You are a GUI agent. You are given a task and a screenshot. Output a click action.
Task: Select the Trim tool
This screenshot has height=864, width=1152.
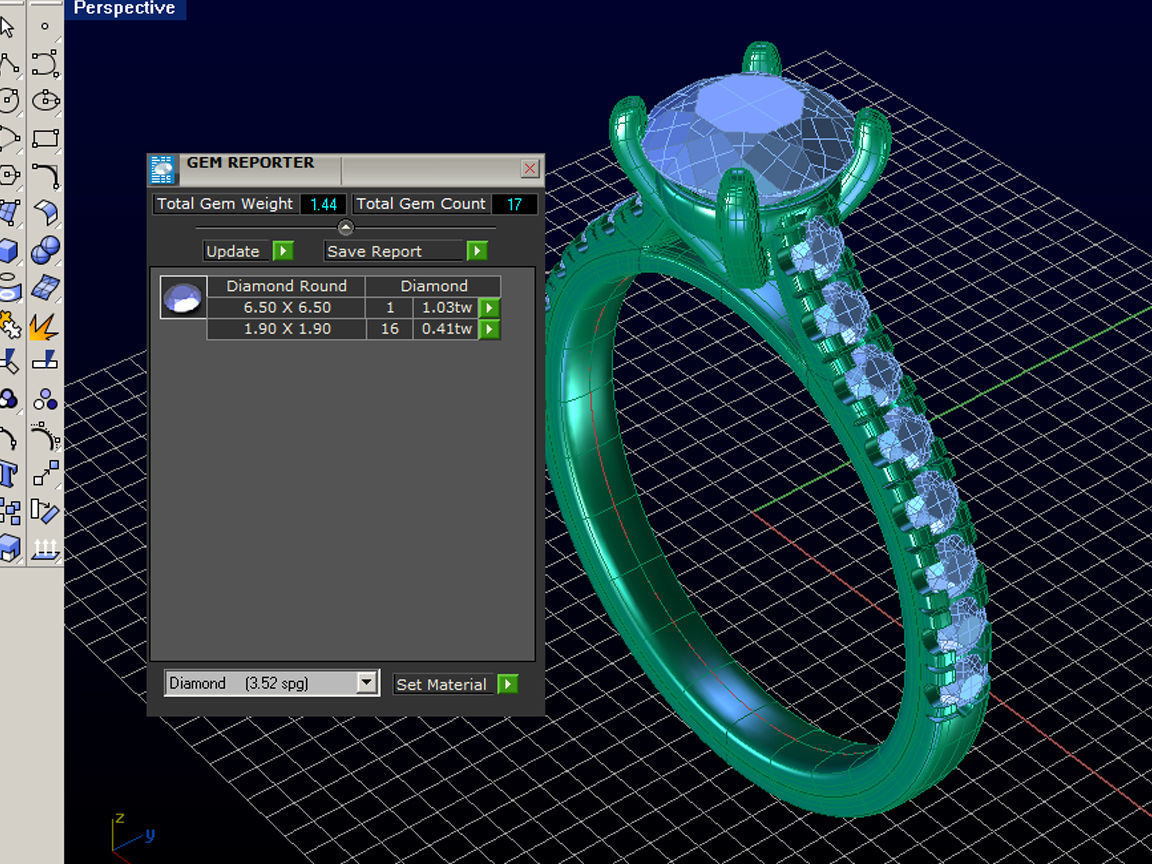click(x=9, y=361)
